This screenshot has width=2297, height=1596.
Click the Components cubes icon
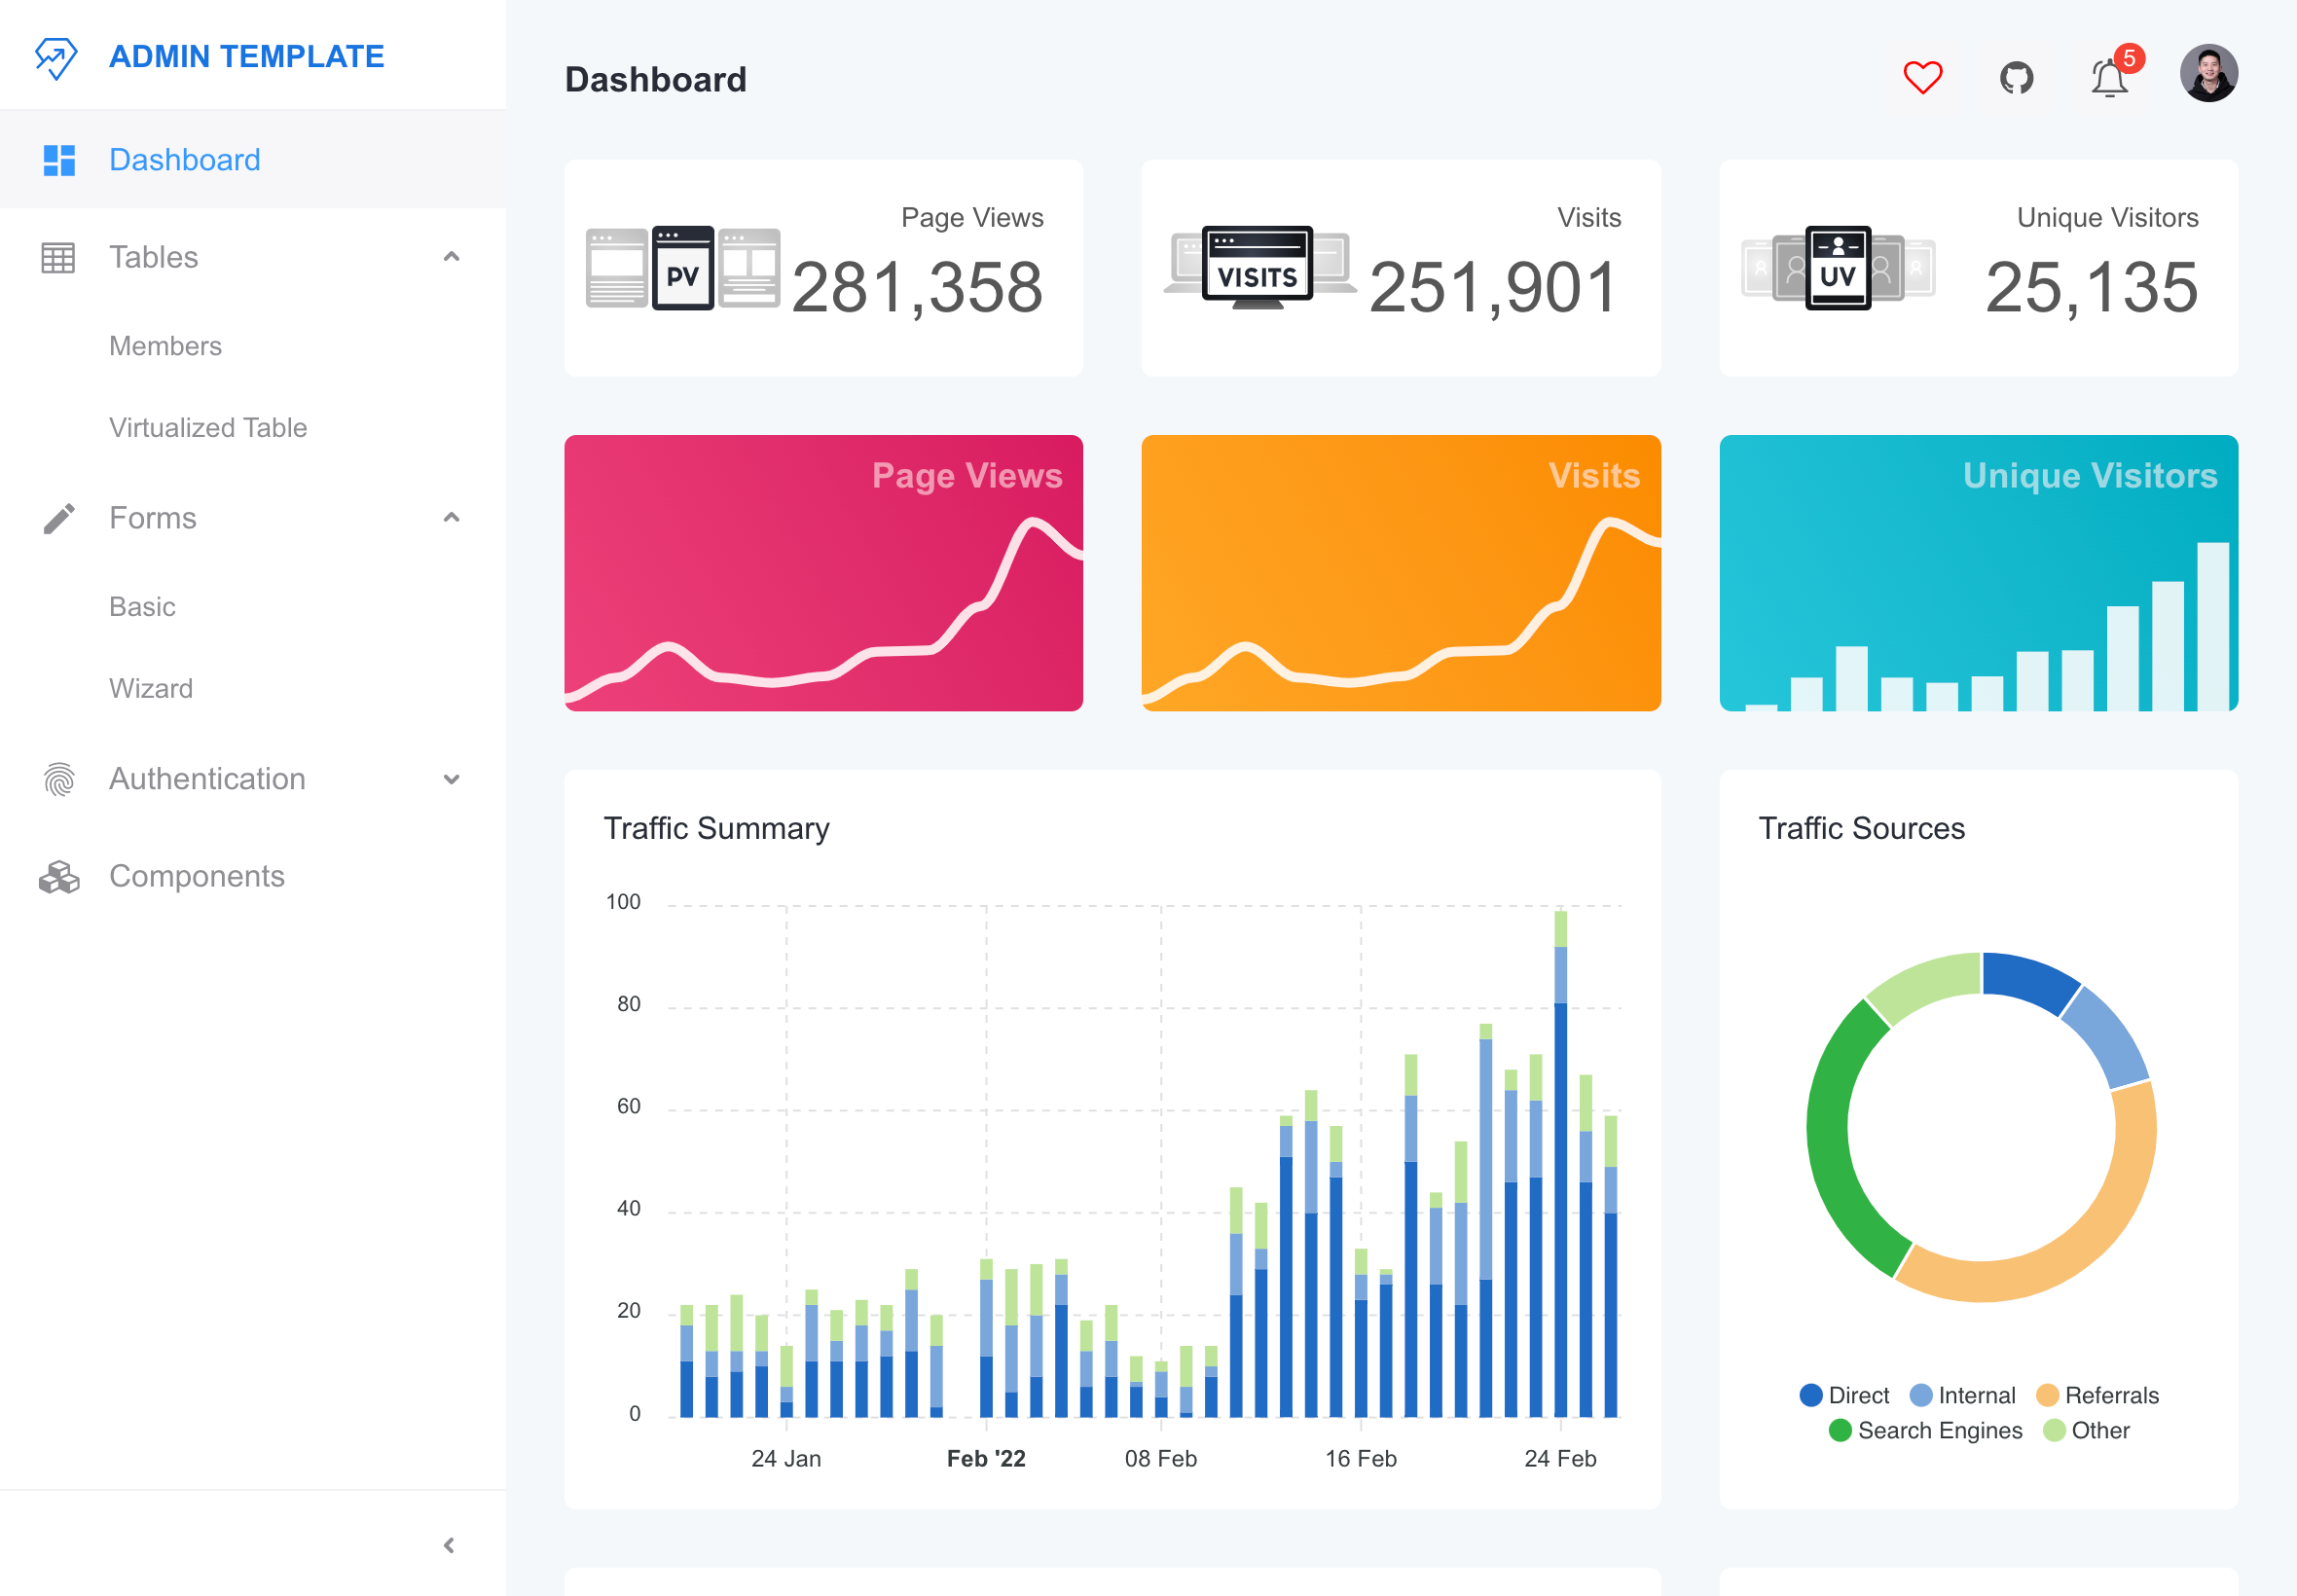tap(59, 876)
